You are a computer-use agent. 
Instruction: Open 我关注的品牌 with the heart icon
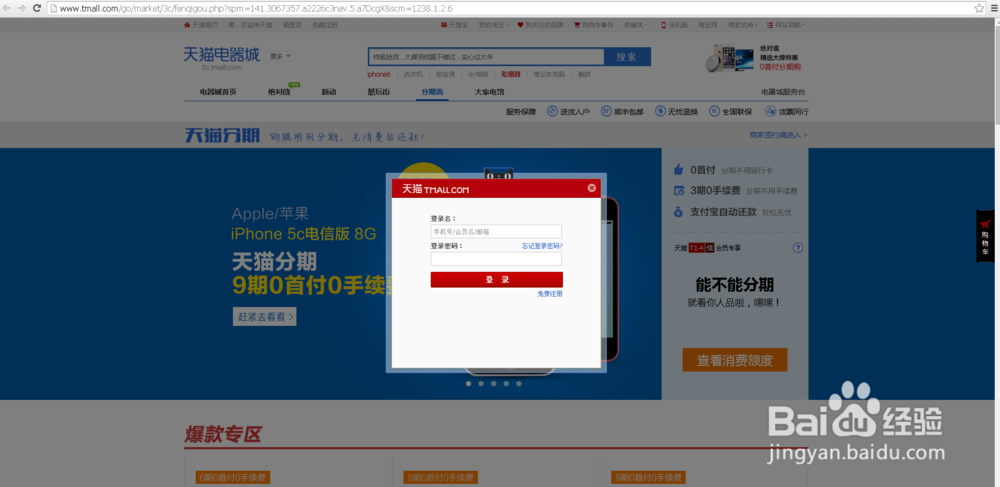click(x=540, y=25)
